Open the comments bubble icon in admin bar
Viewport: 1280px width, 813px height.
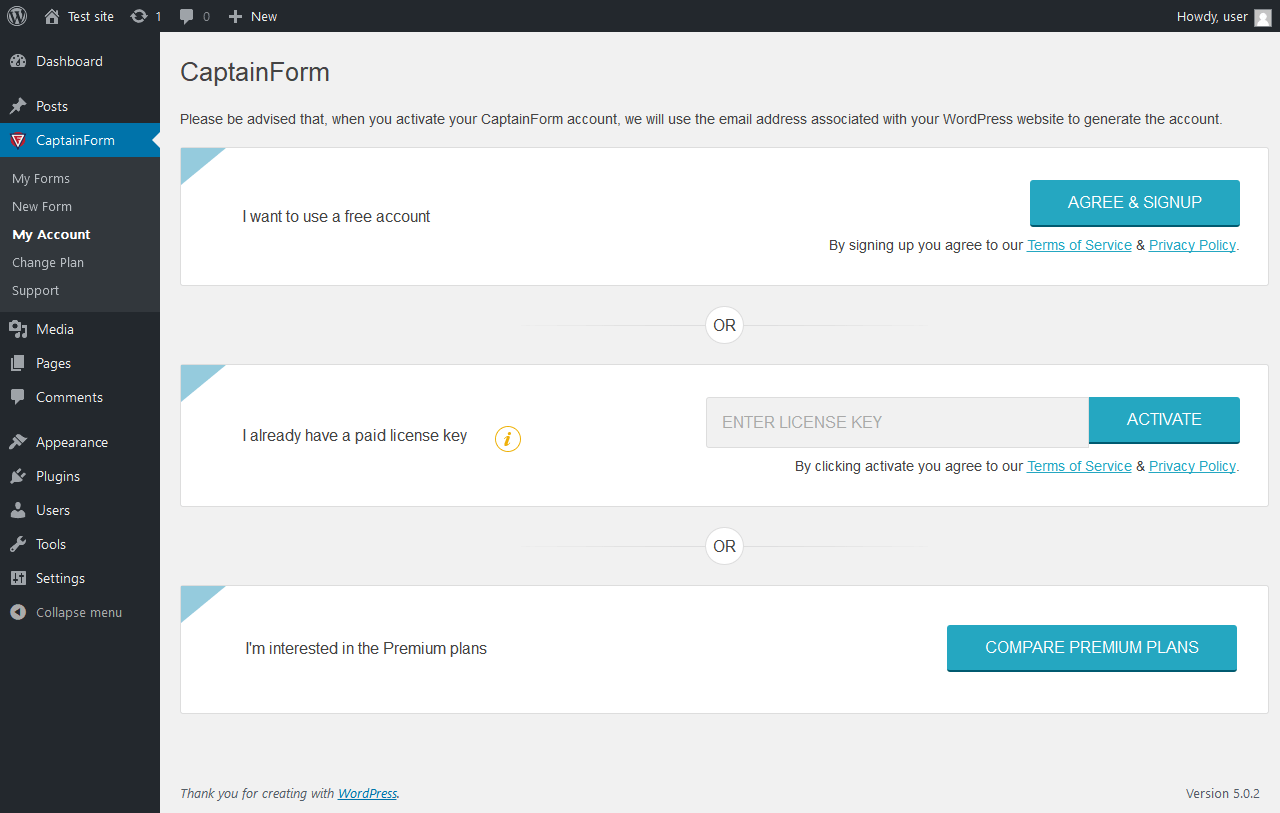[187, 16]
